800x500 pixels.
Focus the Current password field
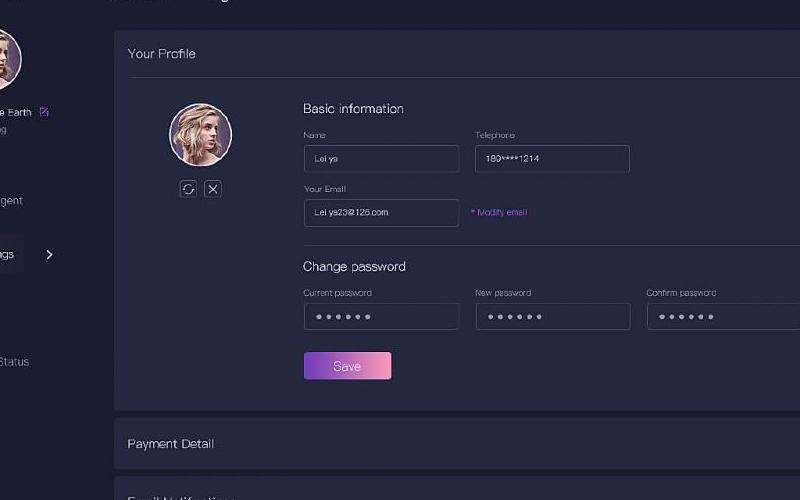pos(381,317)
